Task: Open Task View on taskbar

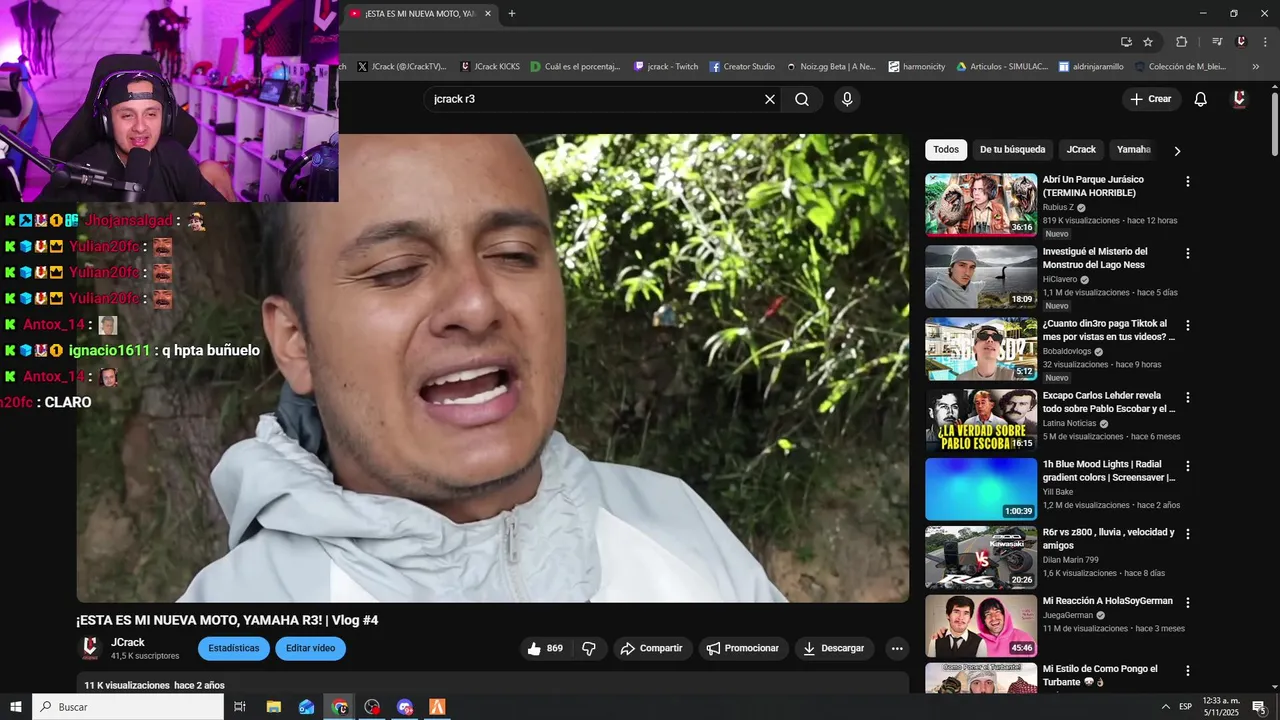Action: tap(240, 707)
